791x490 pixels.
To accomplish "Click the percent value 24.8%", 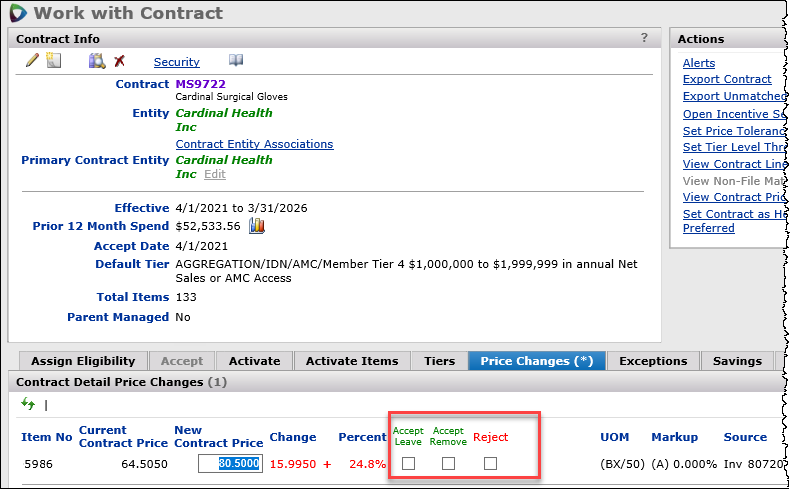I will [367, 464].
